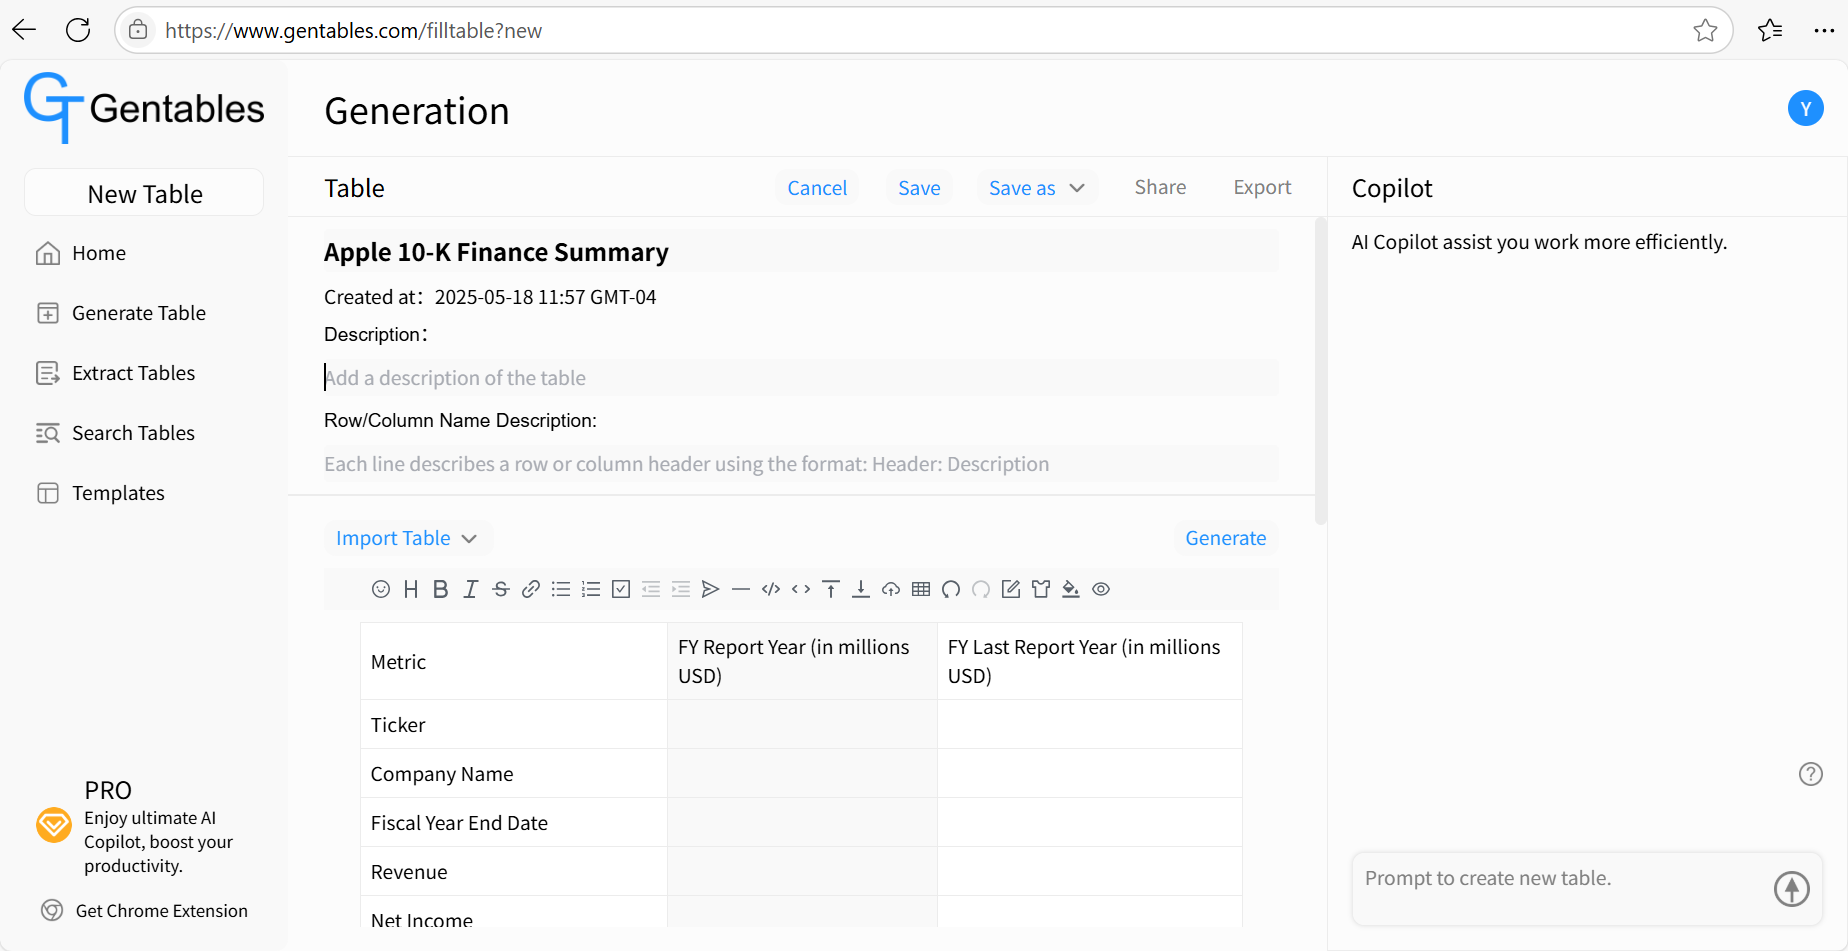Image resolution: width=1848 pixels, height=951 pixels.
Task: Click the outdent icon
Action: tap(651, 589)
